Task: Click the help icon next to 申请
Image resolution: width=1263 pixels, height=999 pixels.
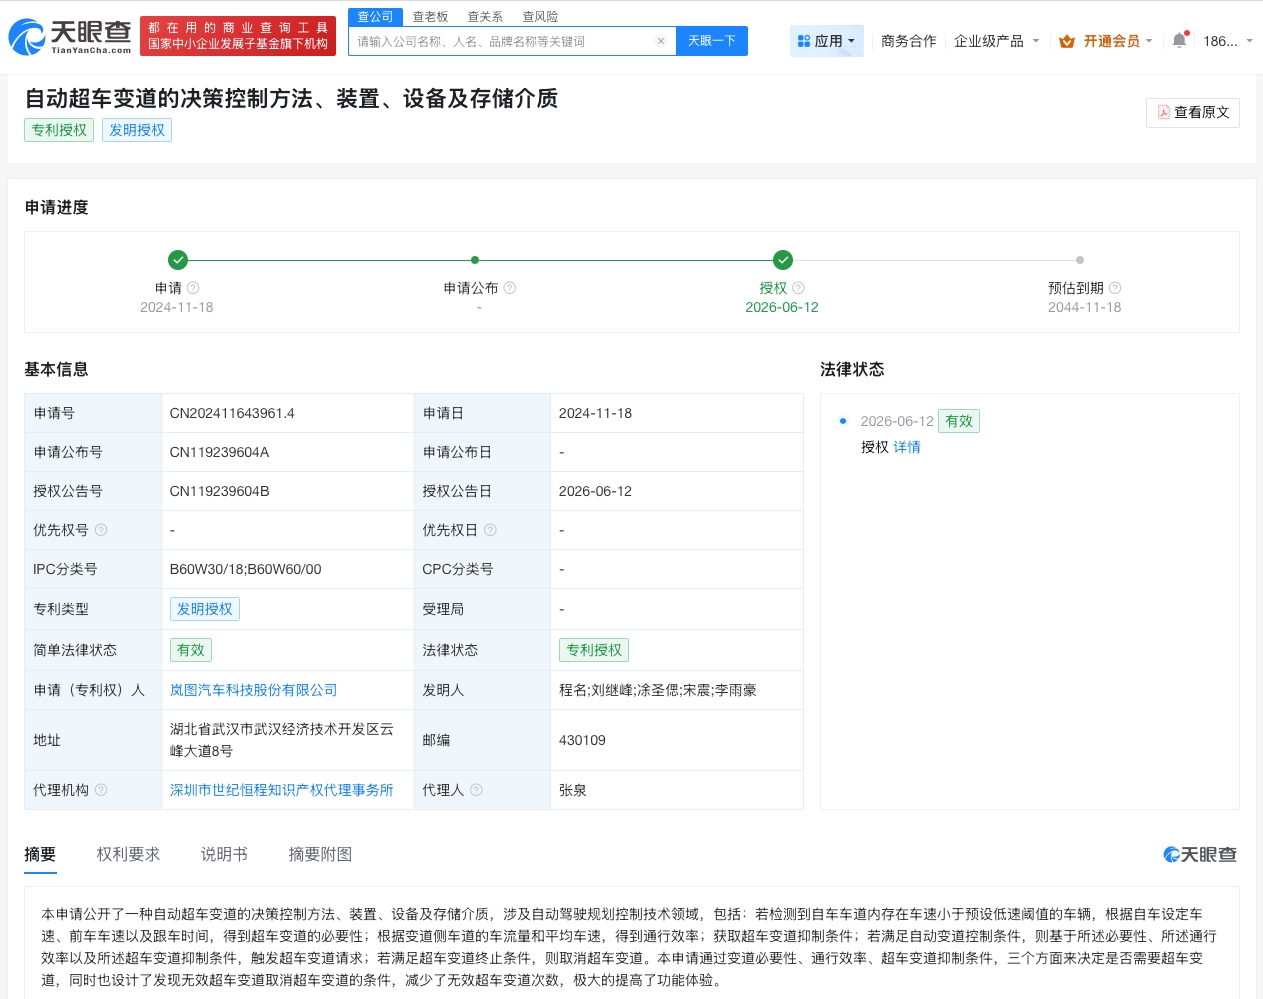Action: click(x=193, y=288)
